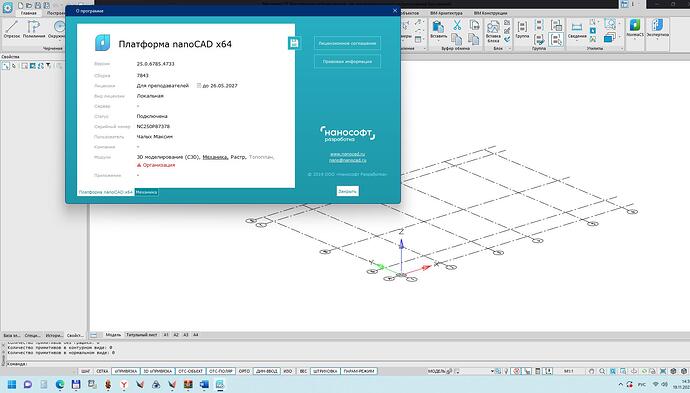Toggle СЕТКА grid mode
The width and height of the screenshot is (690, 393).
click(102, 371)
